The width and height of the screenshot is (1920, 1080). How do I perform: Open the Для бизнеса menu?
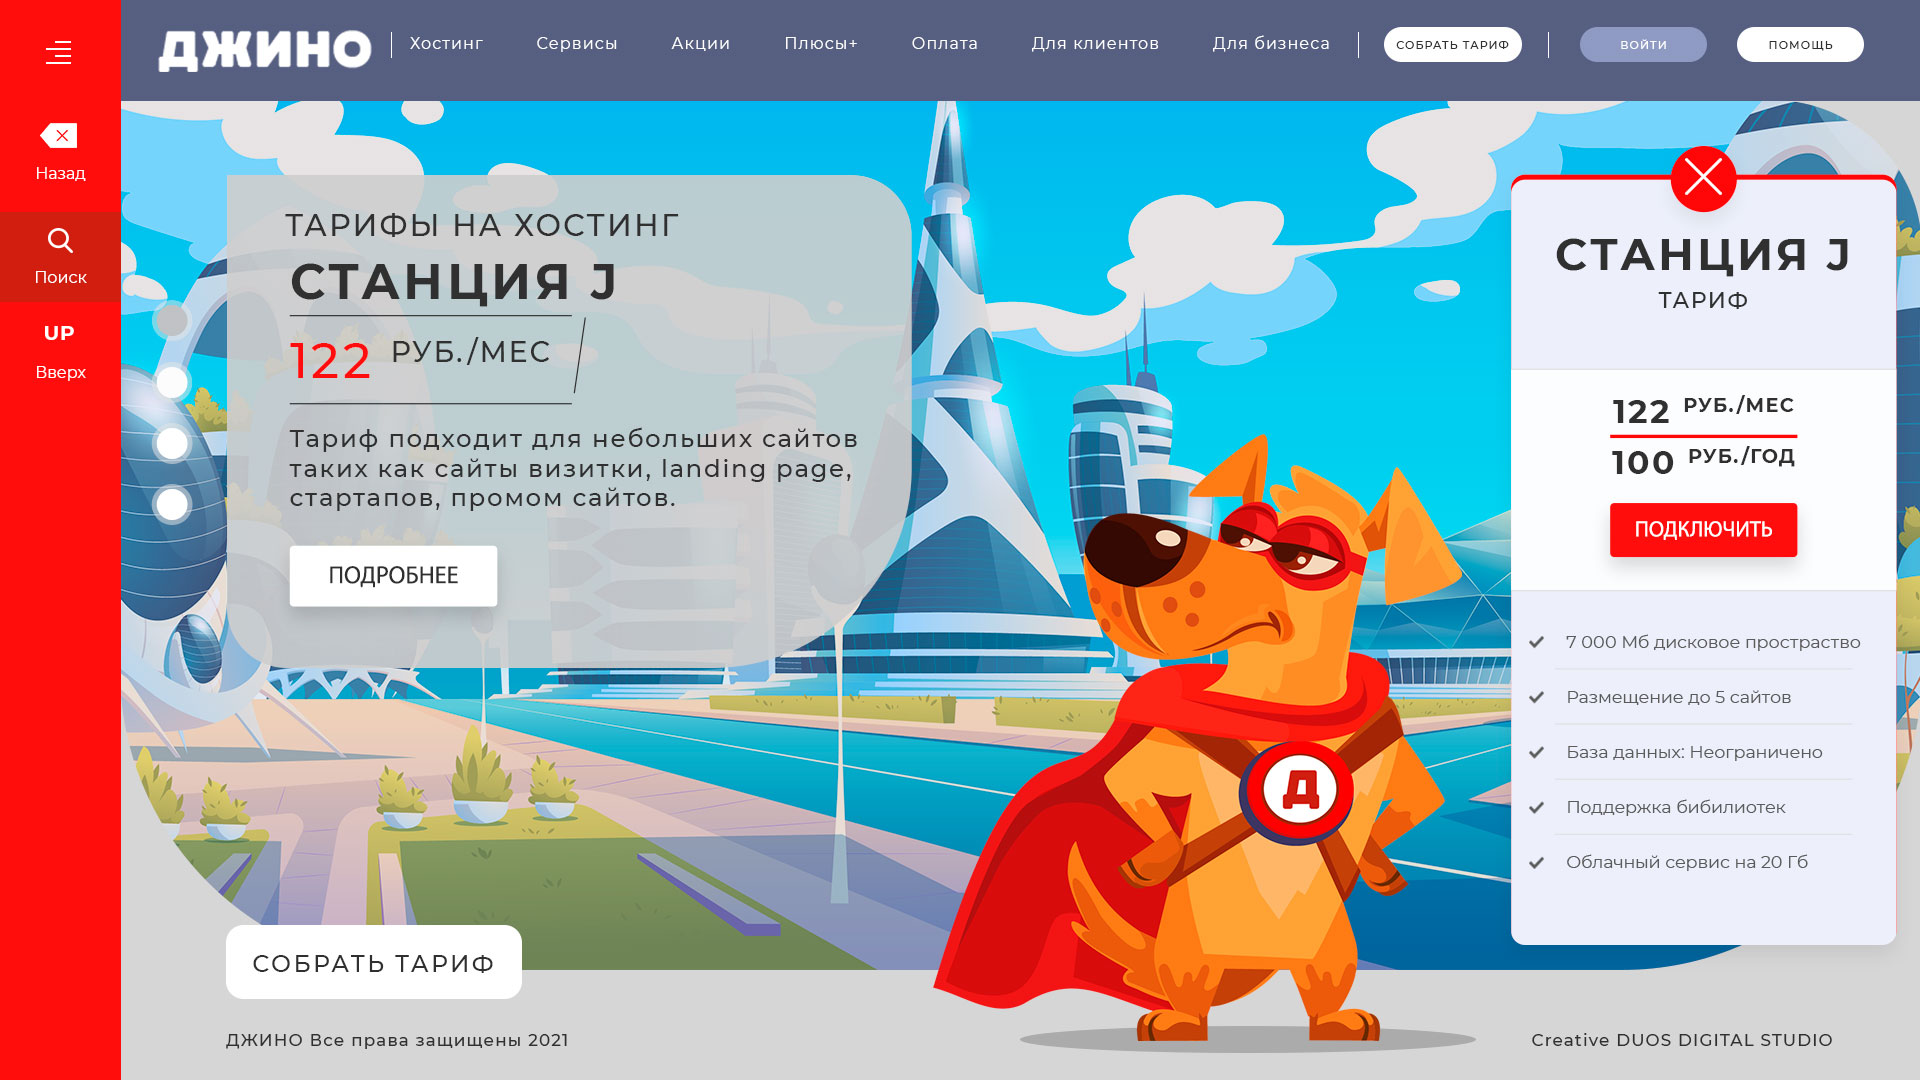(1271, 44)
